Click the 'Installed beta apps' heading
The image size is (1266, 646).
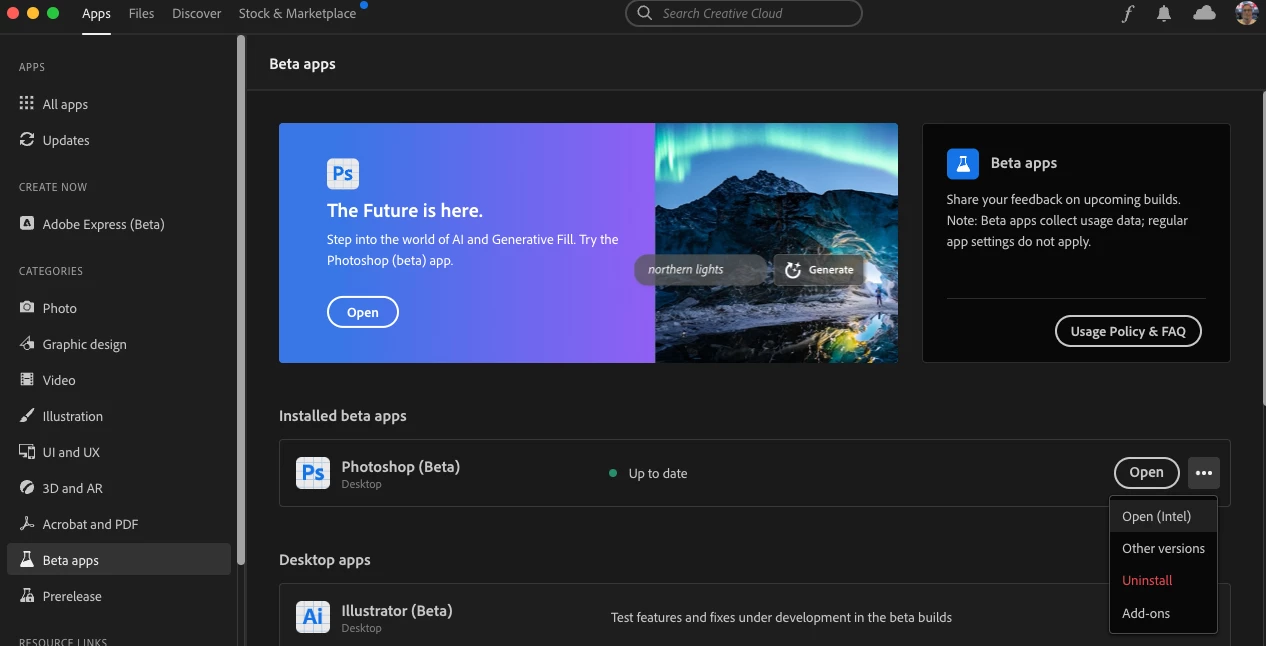point(343,416)
